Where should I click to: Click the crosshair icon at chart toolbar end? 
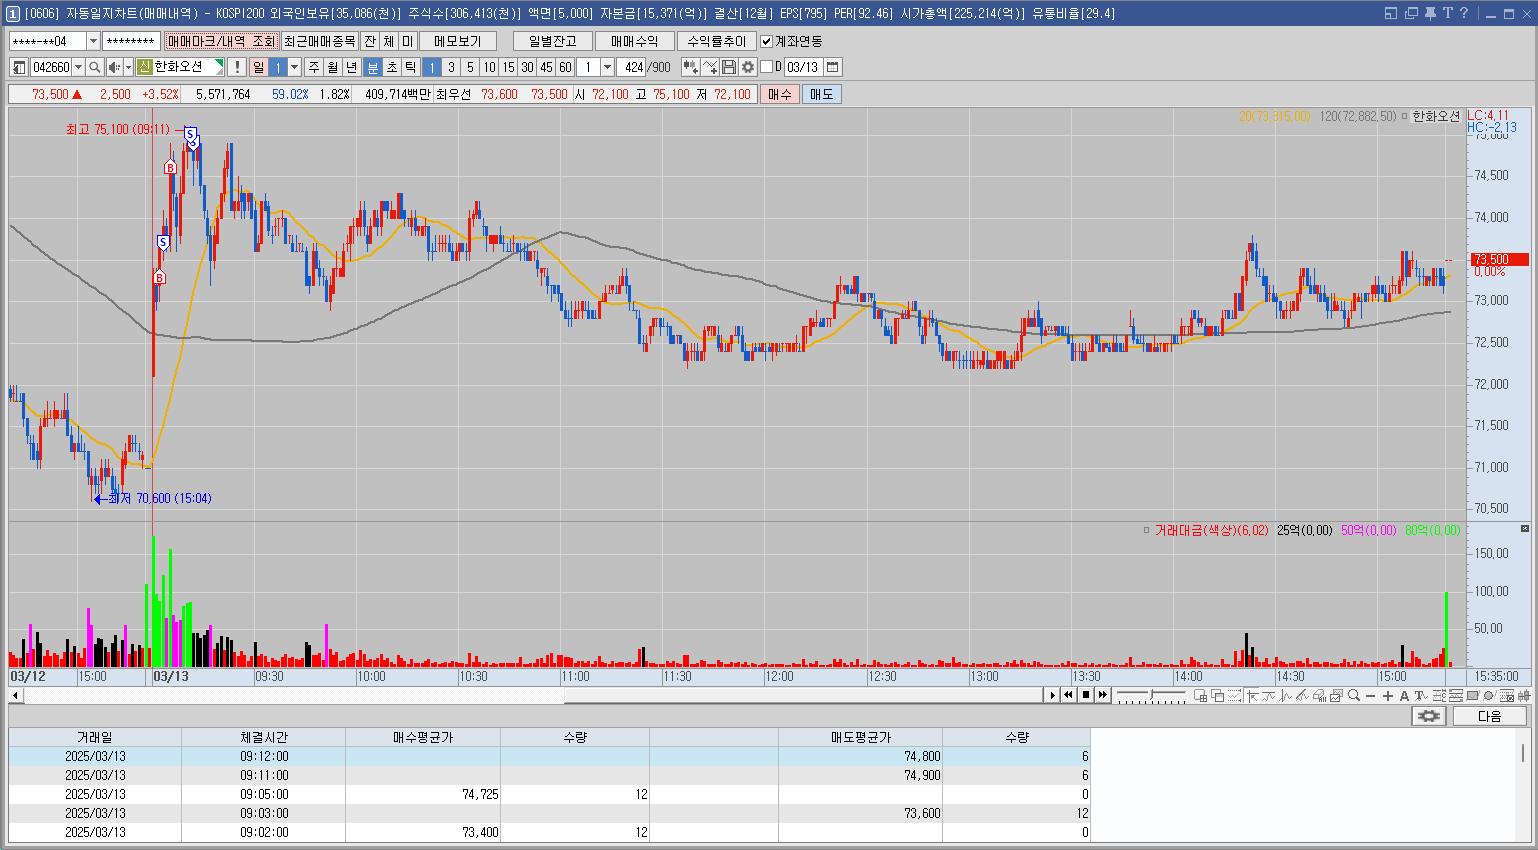click(1524, 696)
